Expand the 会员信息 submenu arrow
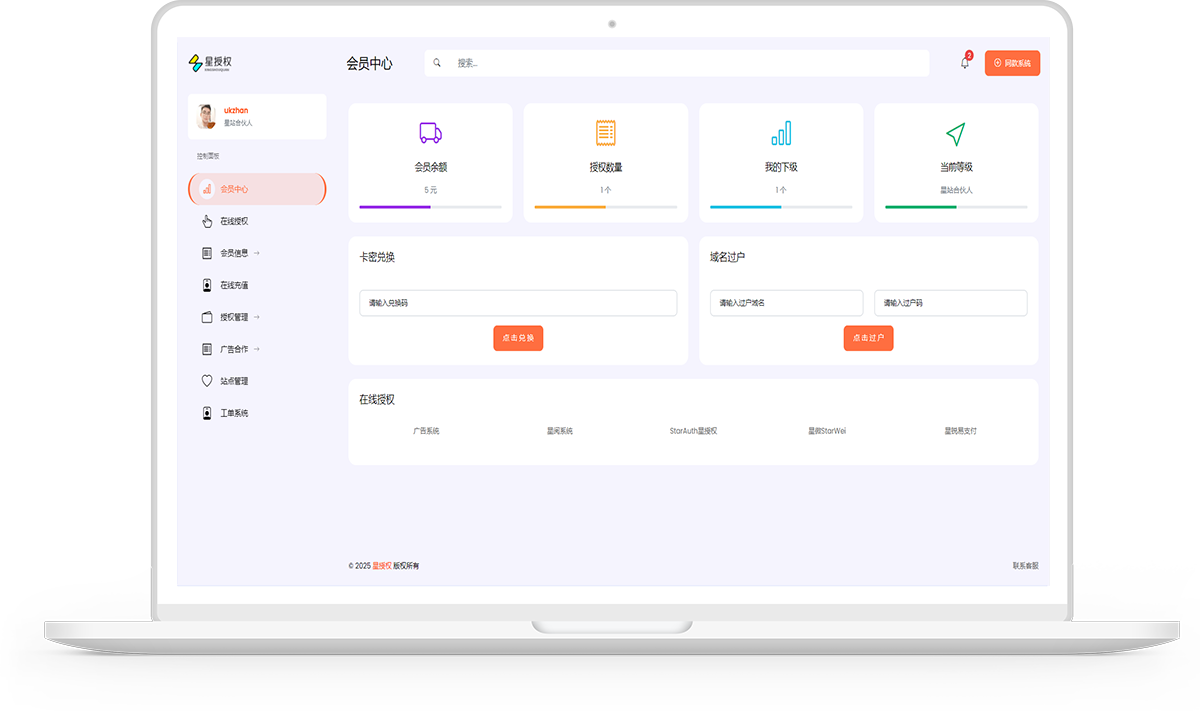1200x711 pixels. (x=256, y=253)
